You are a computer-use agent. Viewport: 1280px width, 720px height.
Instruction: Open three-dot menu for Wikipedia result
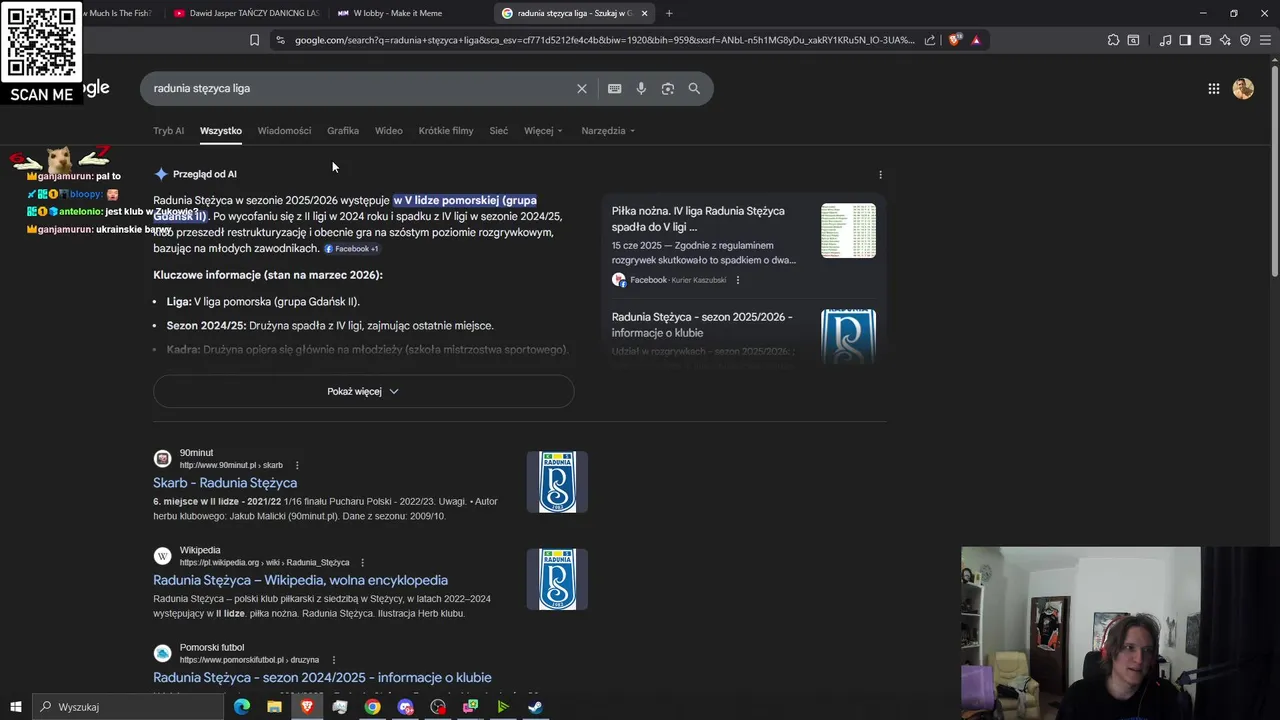[362, 562]
